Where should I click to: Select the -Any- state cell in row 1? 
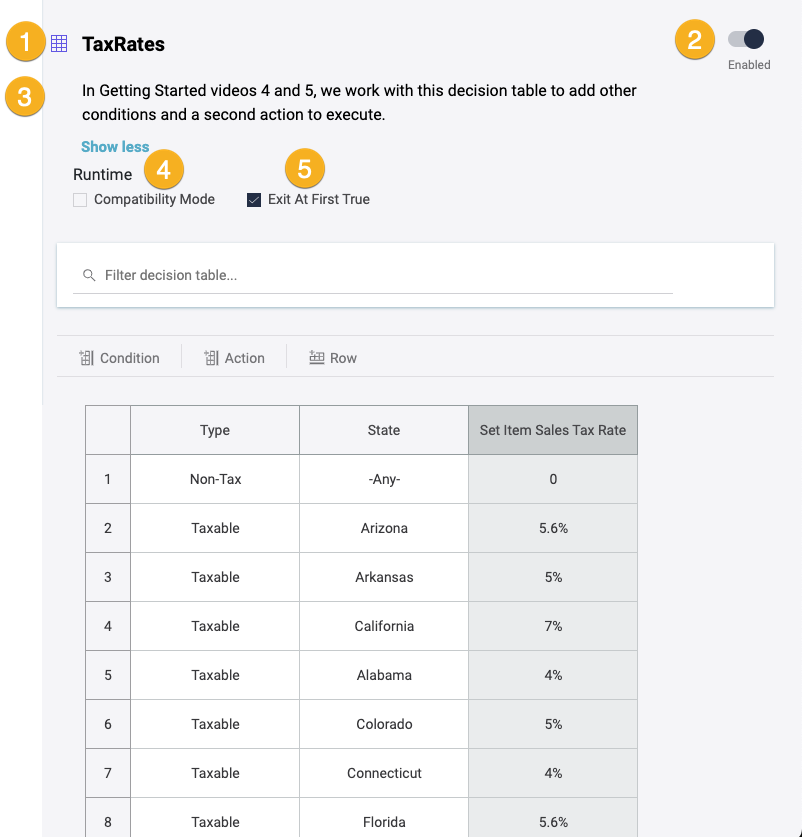(x=384, y=479)
